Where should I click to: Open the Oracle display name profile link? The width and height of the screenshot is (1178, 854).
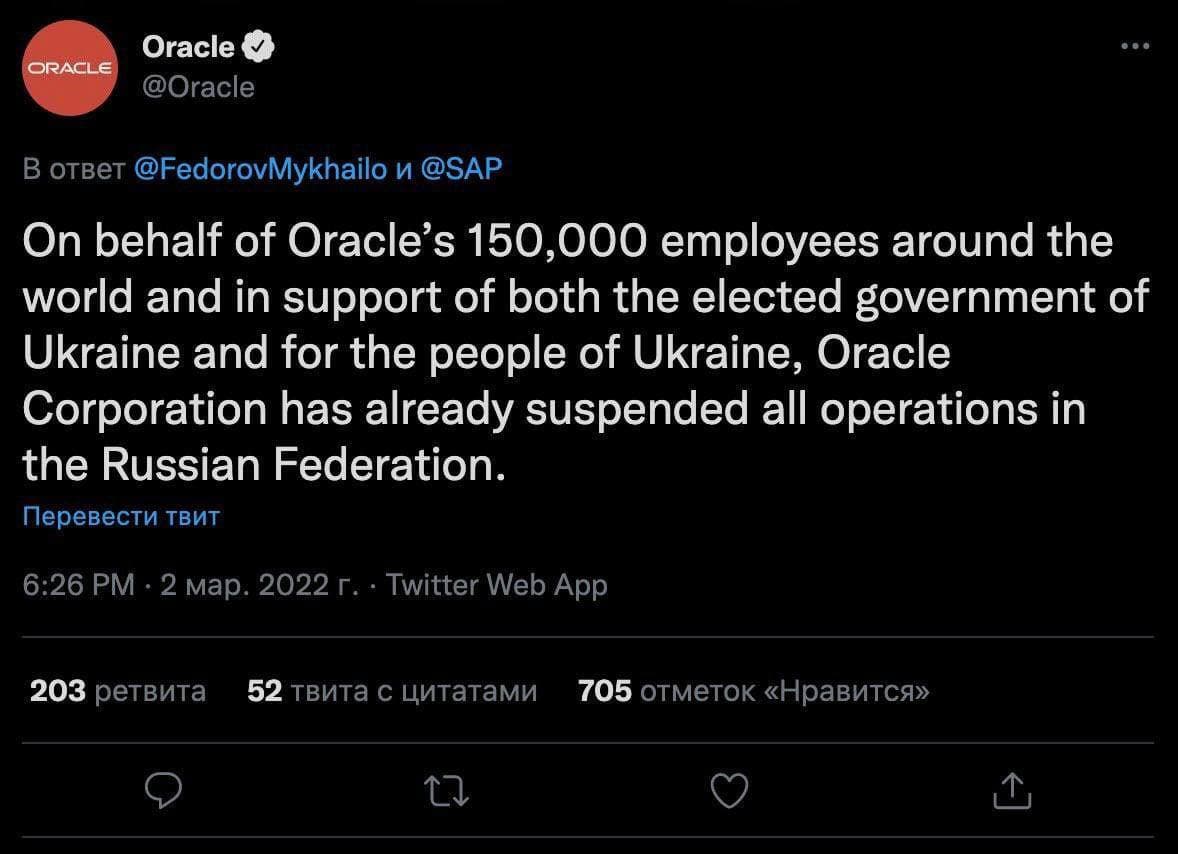pyautogui.click(x=188, y=46)
